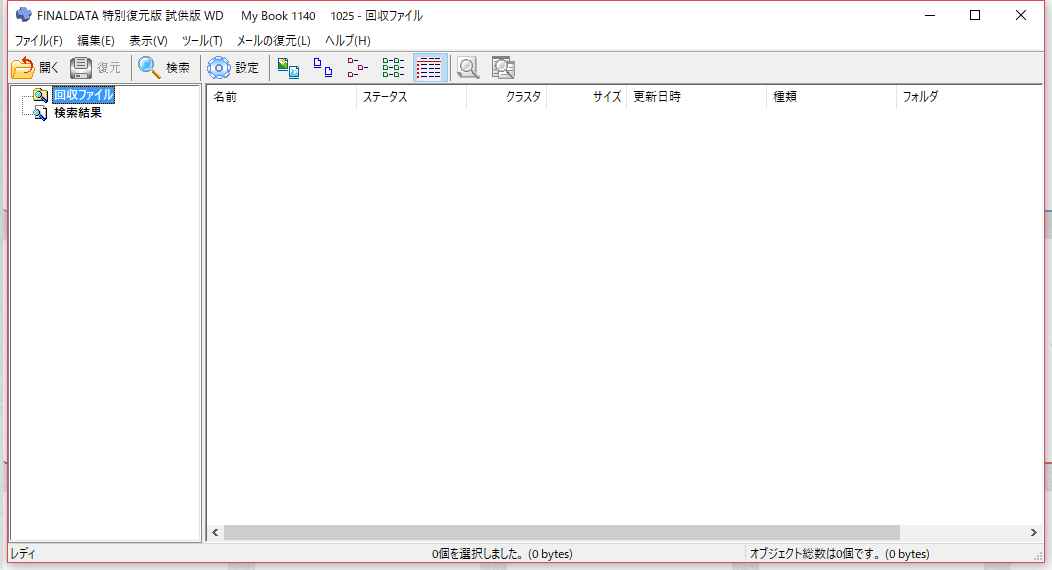This screenshot has height=570, width=1052.
Task: Switch to large icons view
Action: pos(323,68)
